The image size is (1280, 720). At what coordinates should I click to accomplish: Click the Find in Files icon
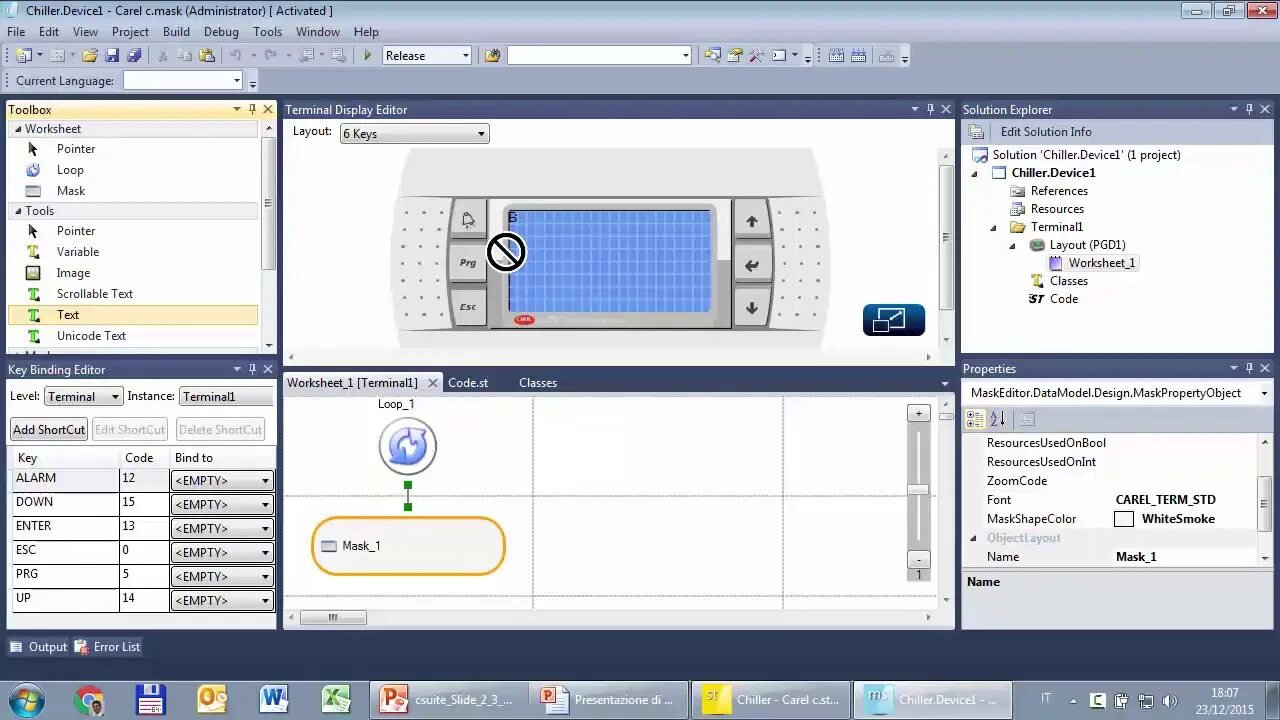(492, 56)
